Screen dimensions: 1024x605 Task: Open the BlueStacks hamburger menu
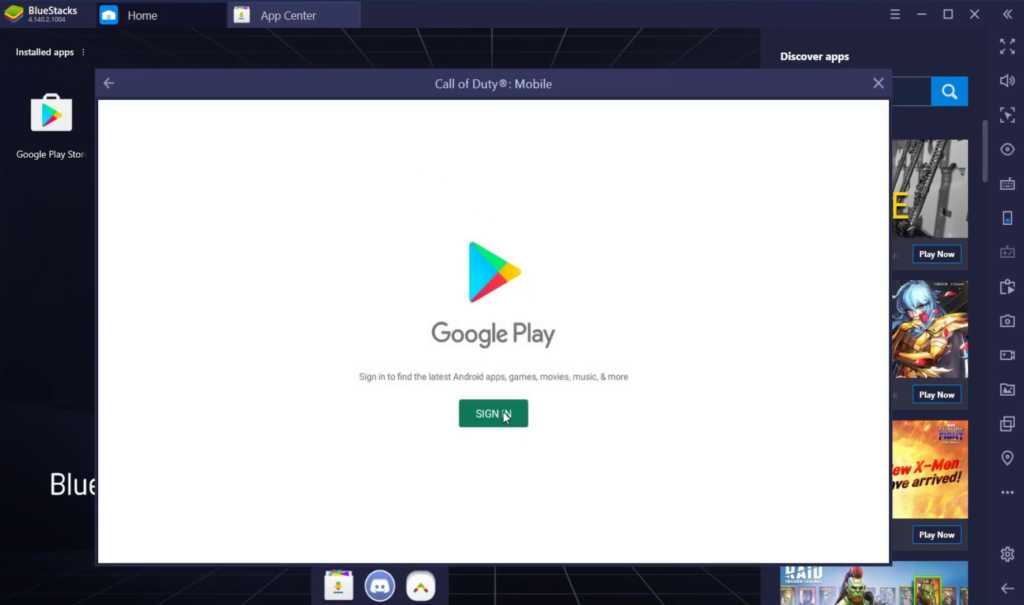tap(895, 14)
